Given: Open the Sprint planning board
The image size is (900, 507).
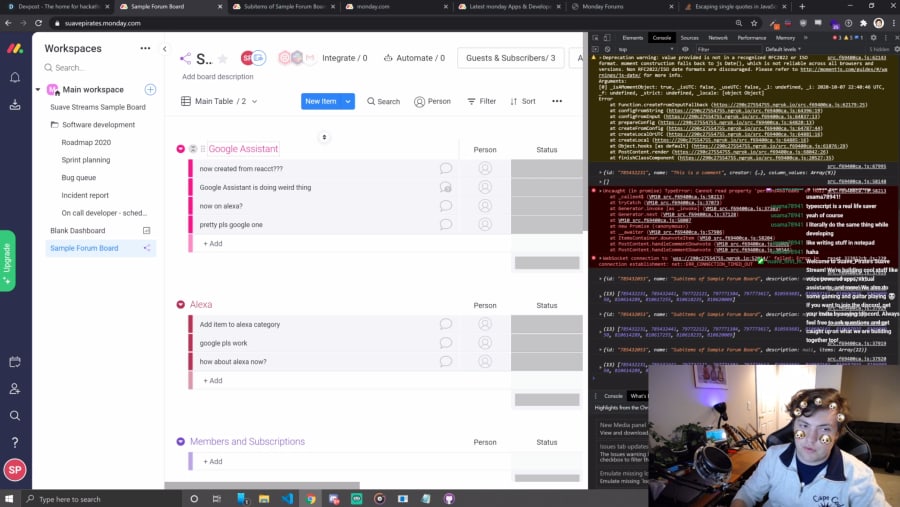Looking at the screenshot, I should pyautogui.click(x=86, y=160).
